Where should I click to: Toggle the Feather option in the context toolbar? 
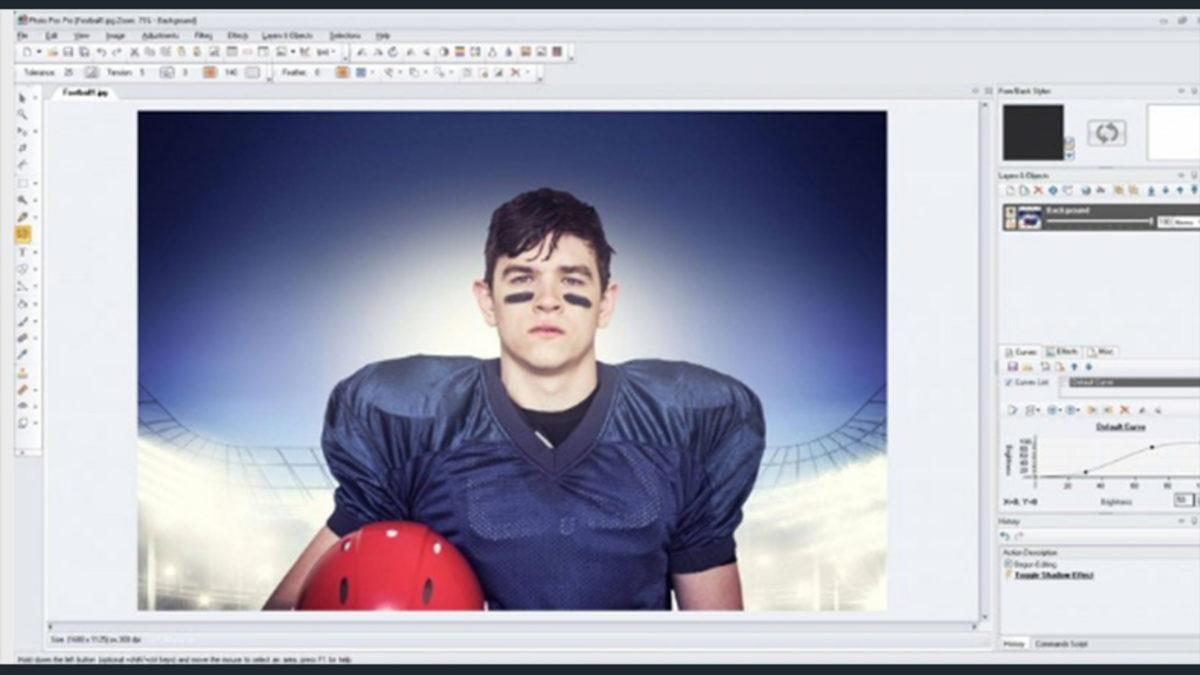(x=343, y=72)
